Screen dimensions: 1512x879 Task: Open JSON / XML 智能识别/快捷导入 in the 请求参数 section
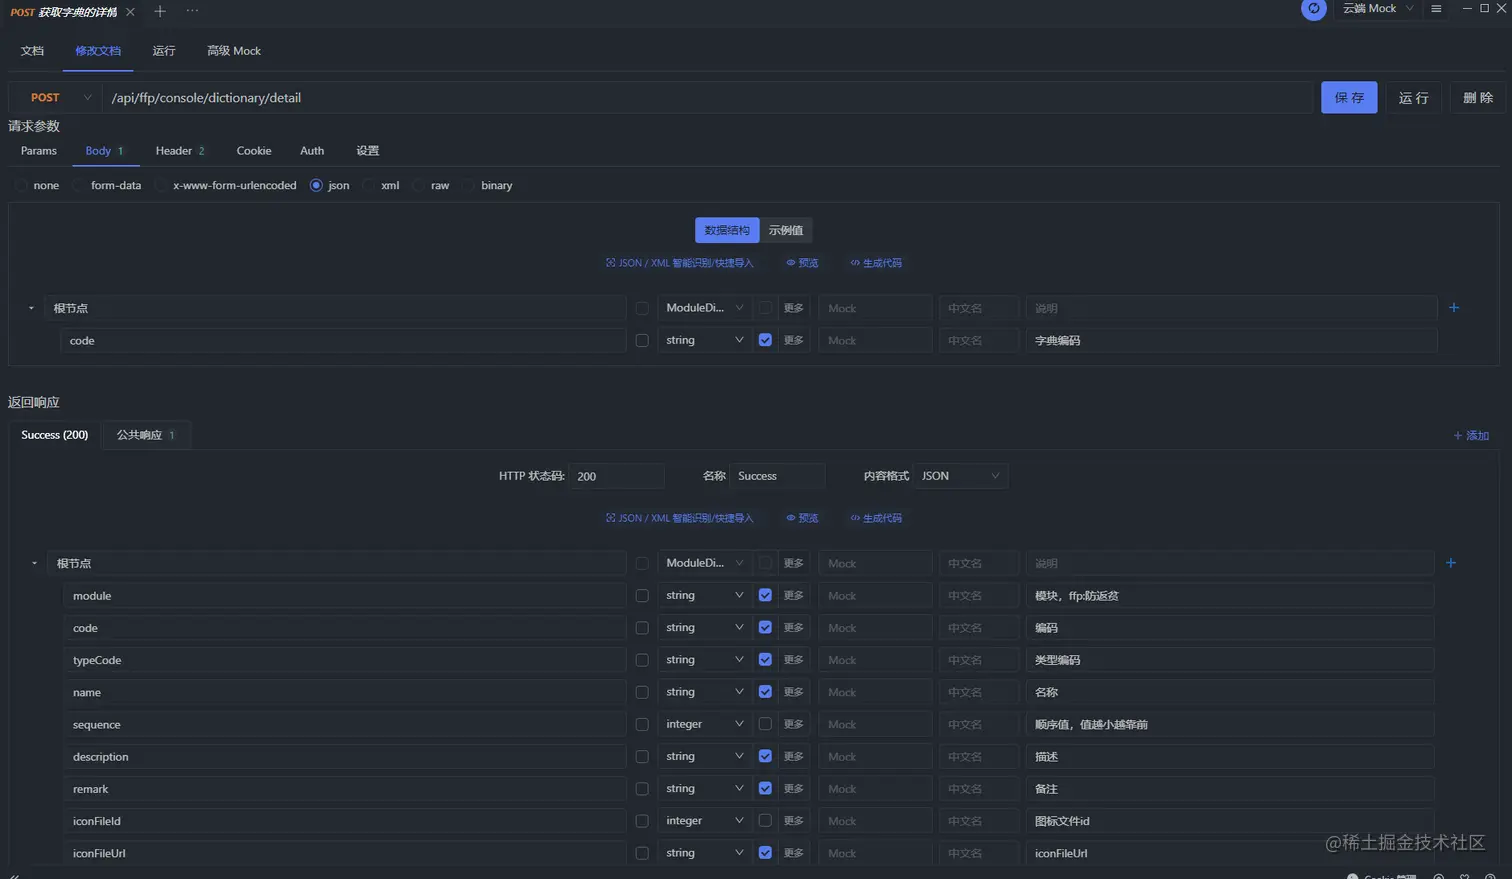point(680,263)
